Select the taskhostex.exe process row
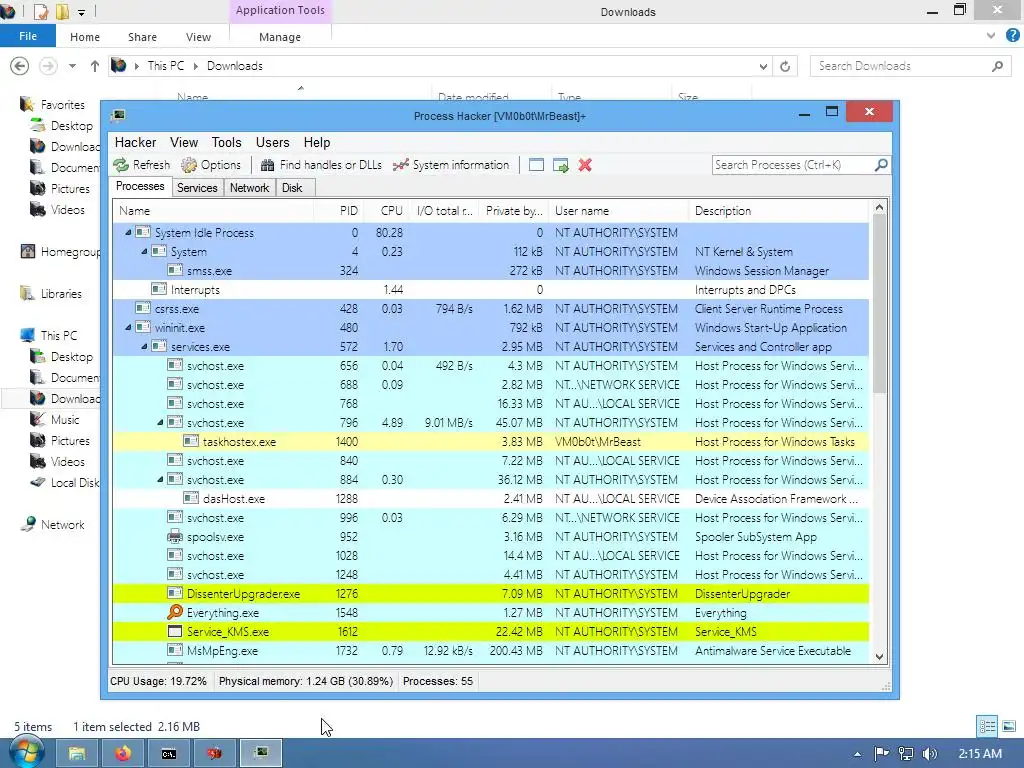The width and height of the screenshot is (1024, 768). pyautogui.click(x=491, y=441)
